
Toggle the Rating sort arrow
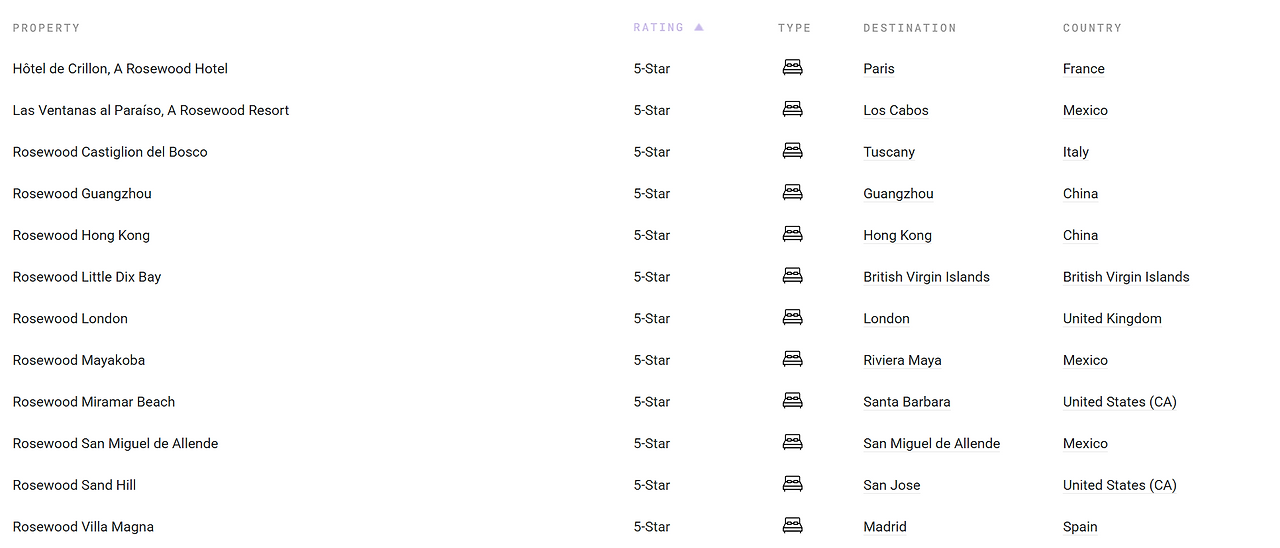point(699,28)
